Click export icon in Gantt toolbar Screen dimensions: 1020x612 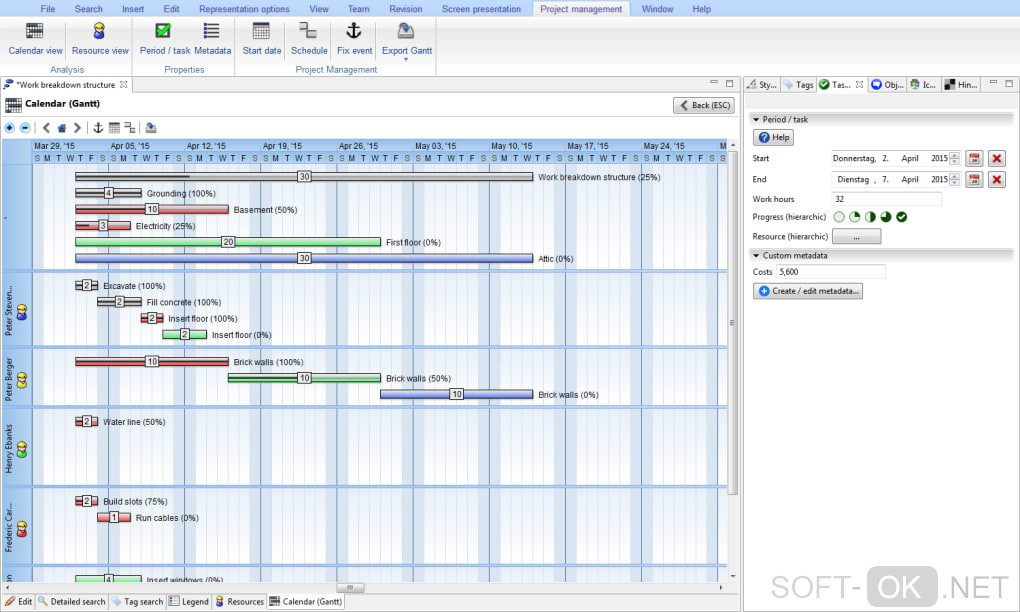151,127
